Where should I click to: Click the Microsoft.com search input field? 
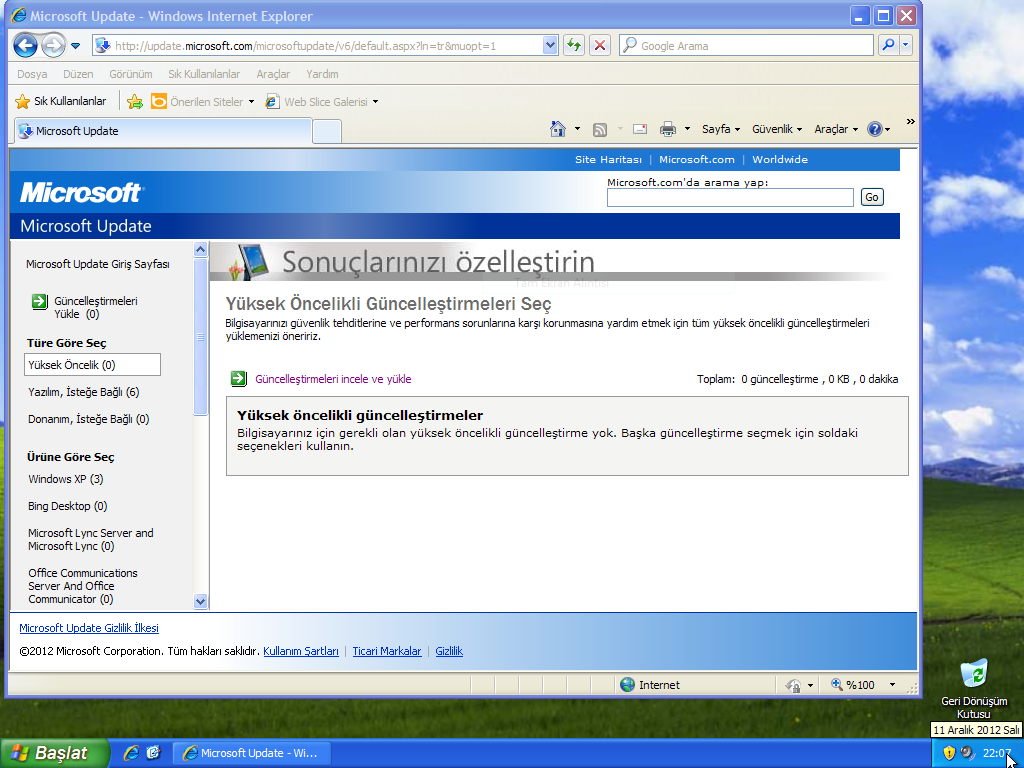click(x=730, y=197)
